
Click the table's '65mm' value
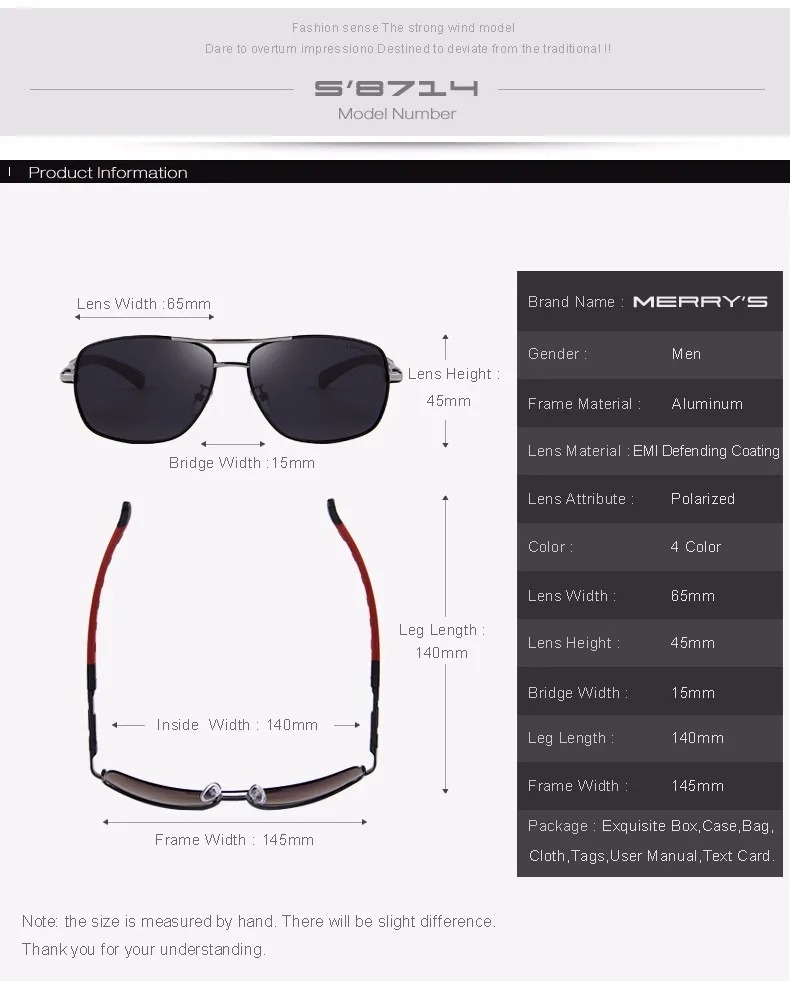point(692,596)
